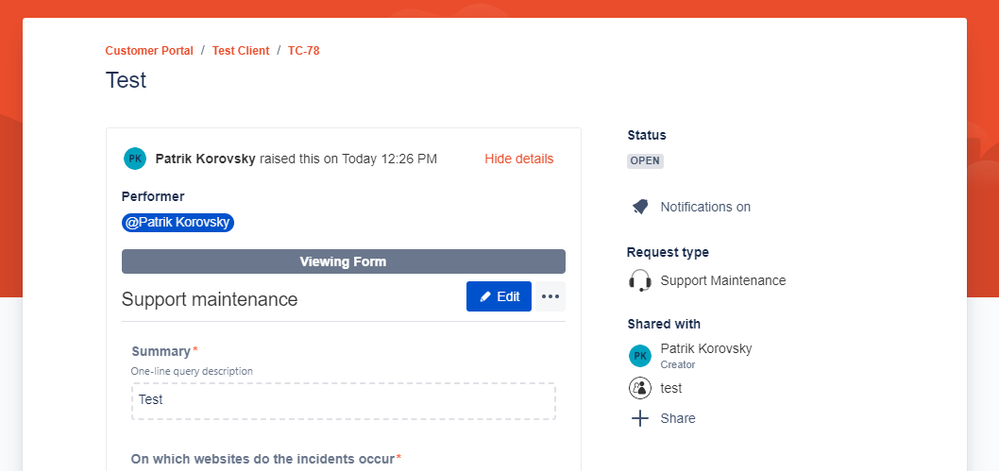Click the Request type heading
Viewport: 999px width, 471px height.
tap(668, 252)
